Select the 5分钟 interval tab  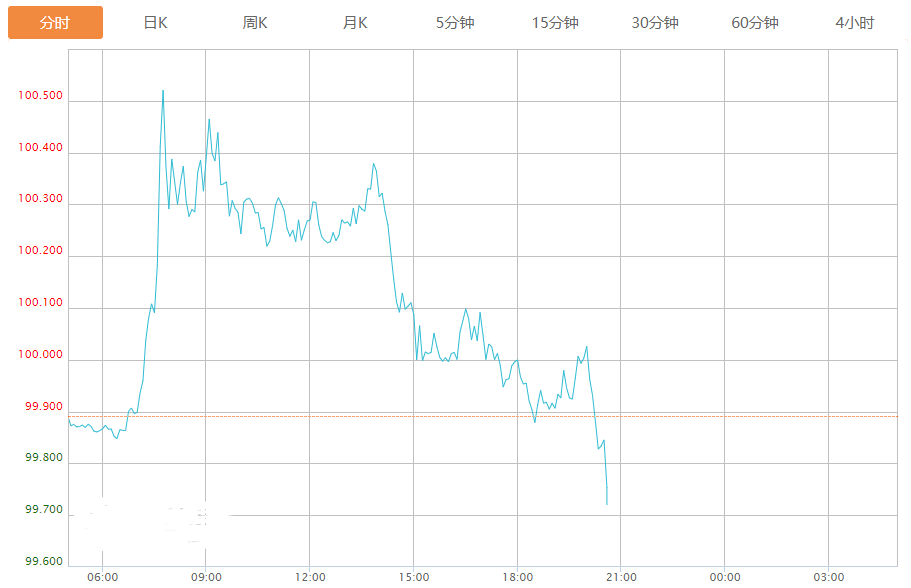(x=455, y=23)
